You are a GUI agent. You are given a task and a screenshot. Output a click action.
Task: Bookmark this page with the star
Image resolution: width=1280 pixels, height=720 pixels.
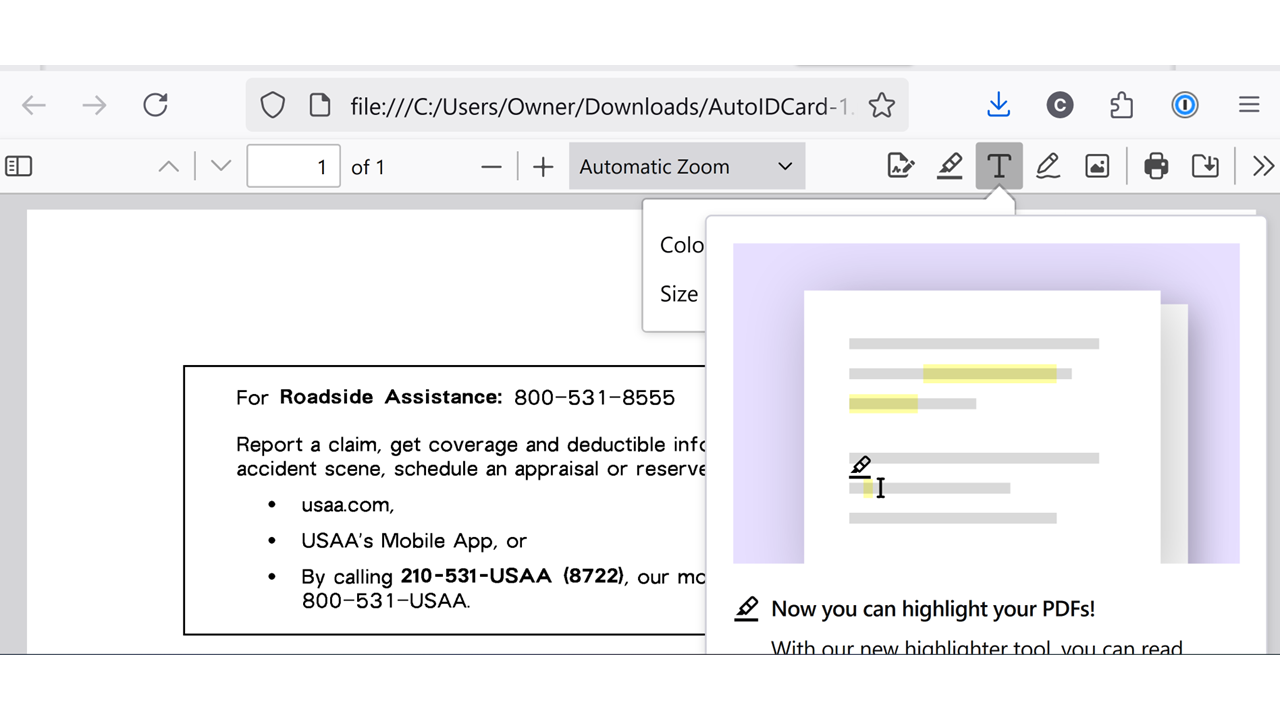click(881, 105)
